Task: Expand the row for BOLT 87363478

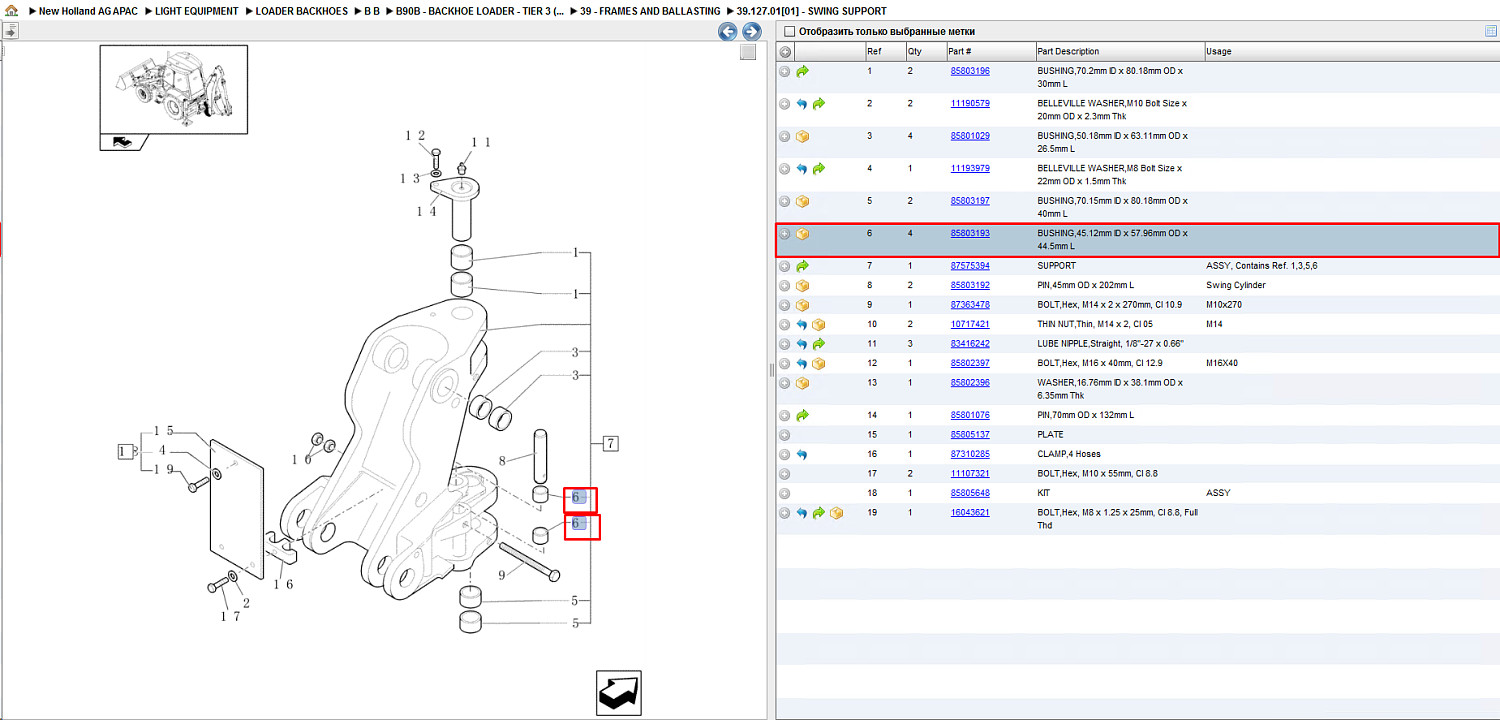Action: (785, 305)
